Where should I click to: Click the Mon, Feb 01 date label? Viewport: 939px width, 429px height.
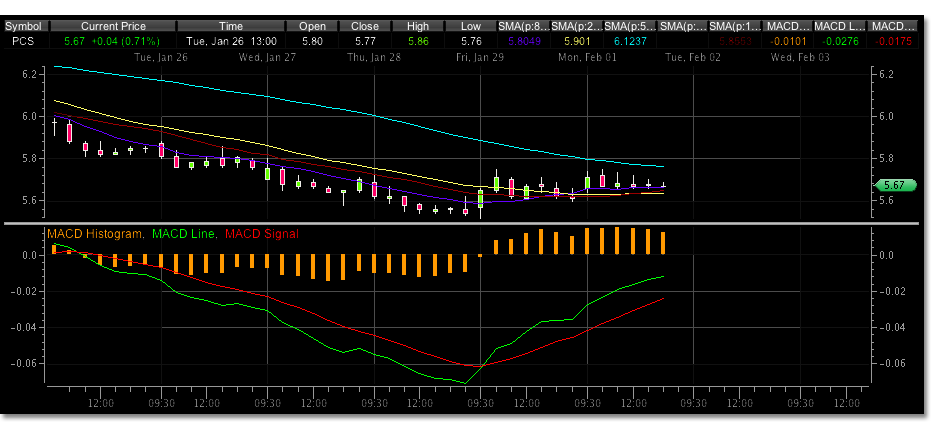coord(587,57)
